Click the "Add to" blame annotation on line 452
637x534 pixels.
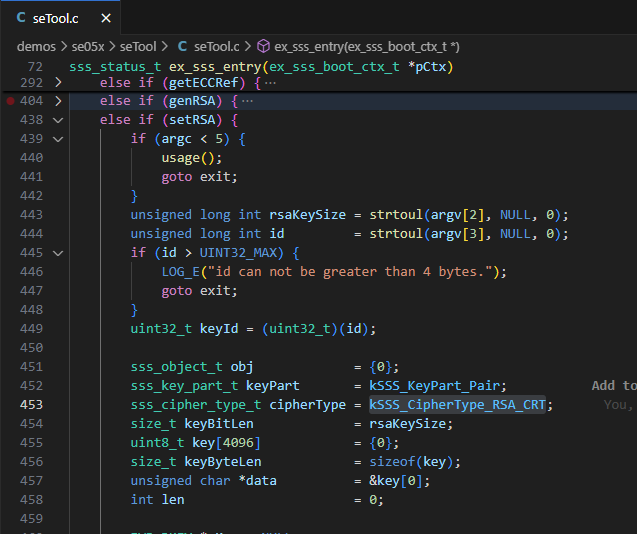coord(614,385)
